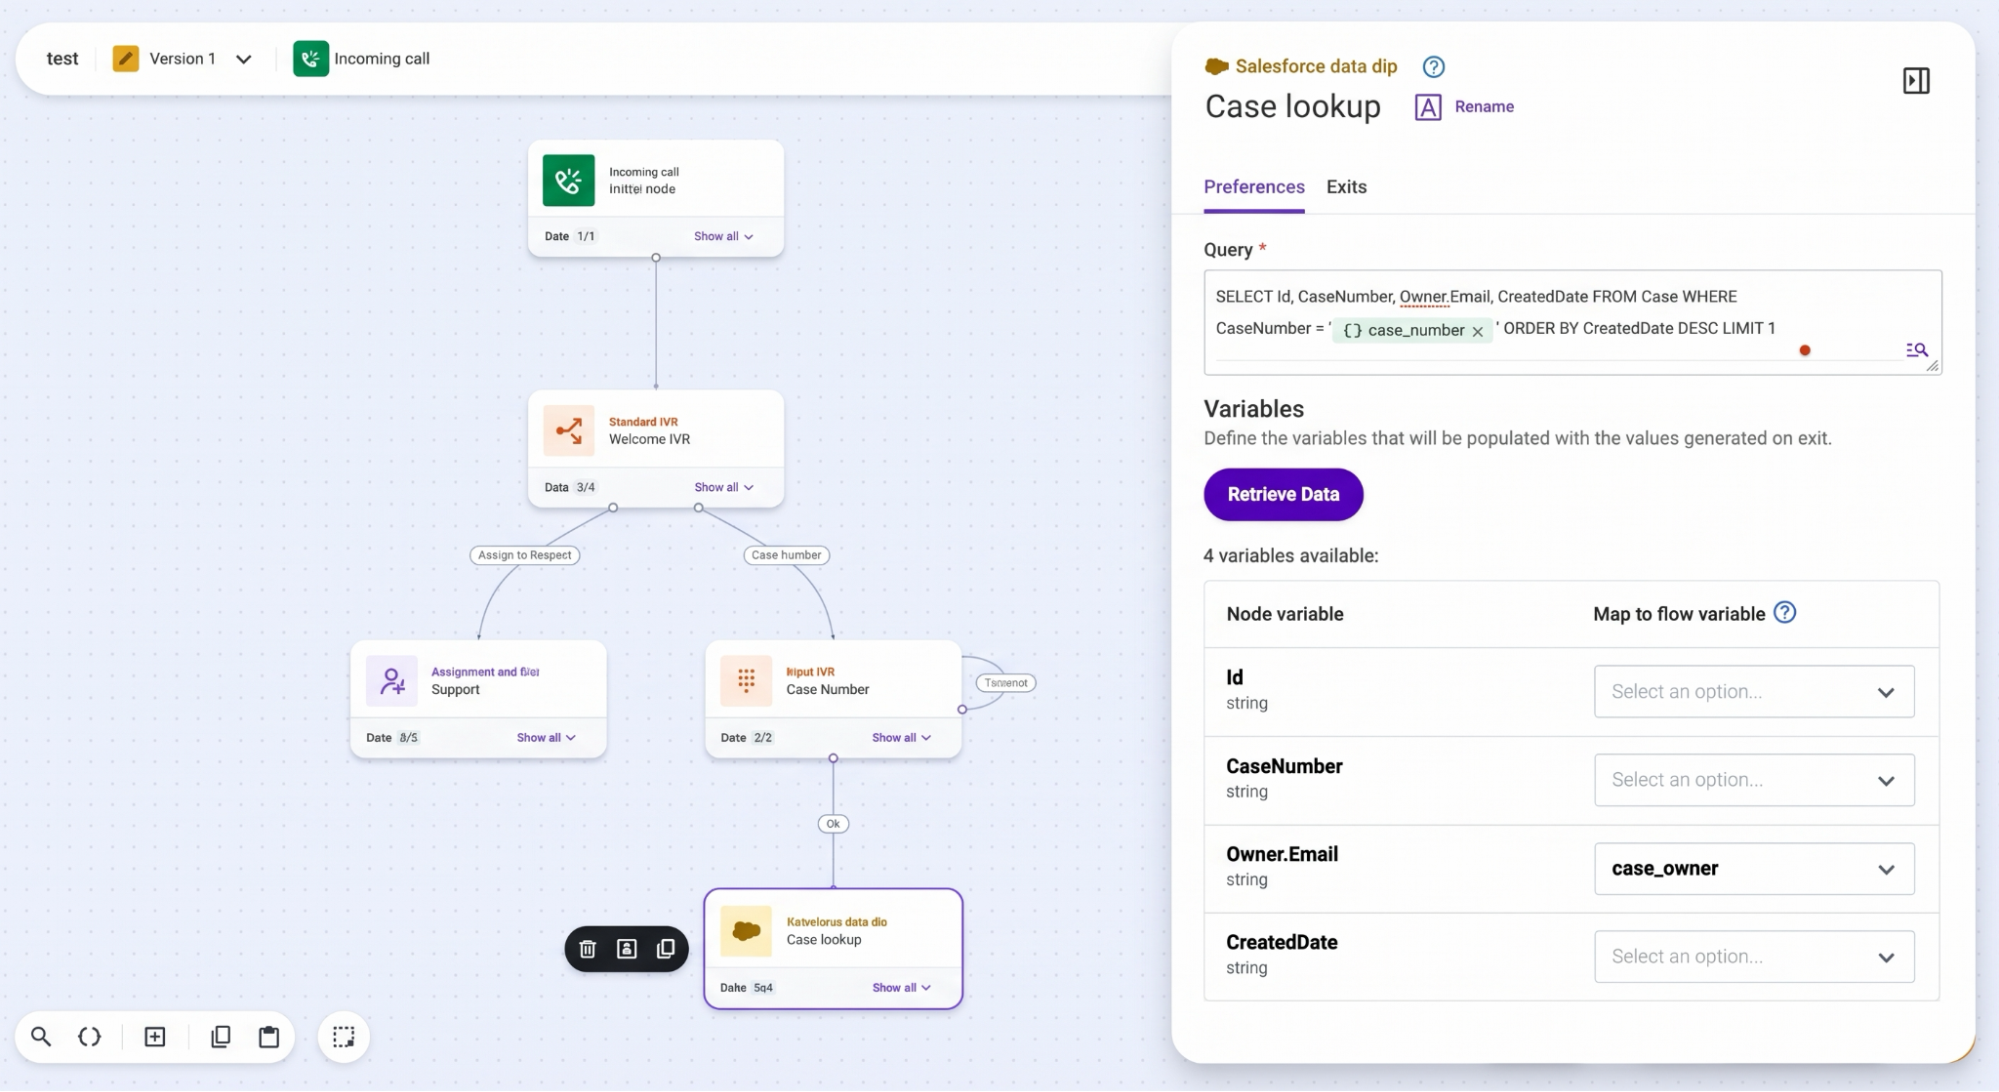Select the Welcome IVR node icon
Viewport: 1999px width, 1092px height.
(568, 431)
